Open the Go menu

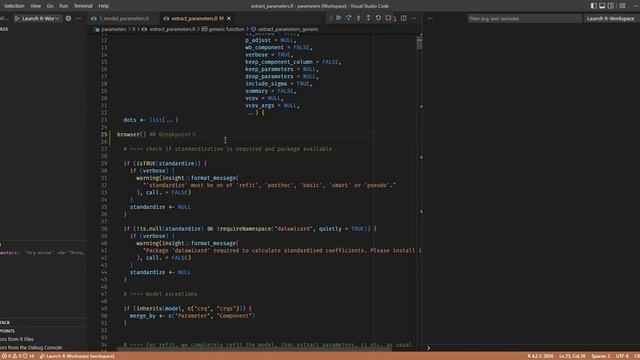pos(50,6)
